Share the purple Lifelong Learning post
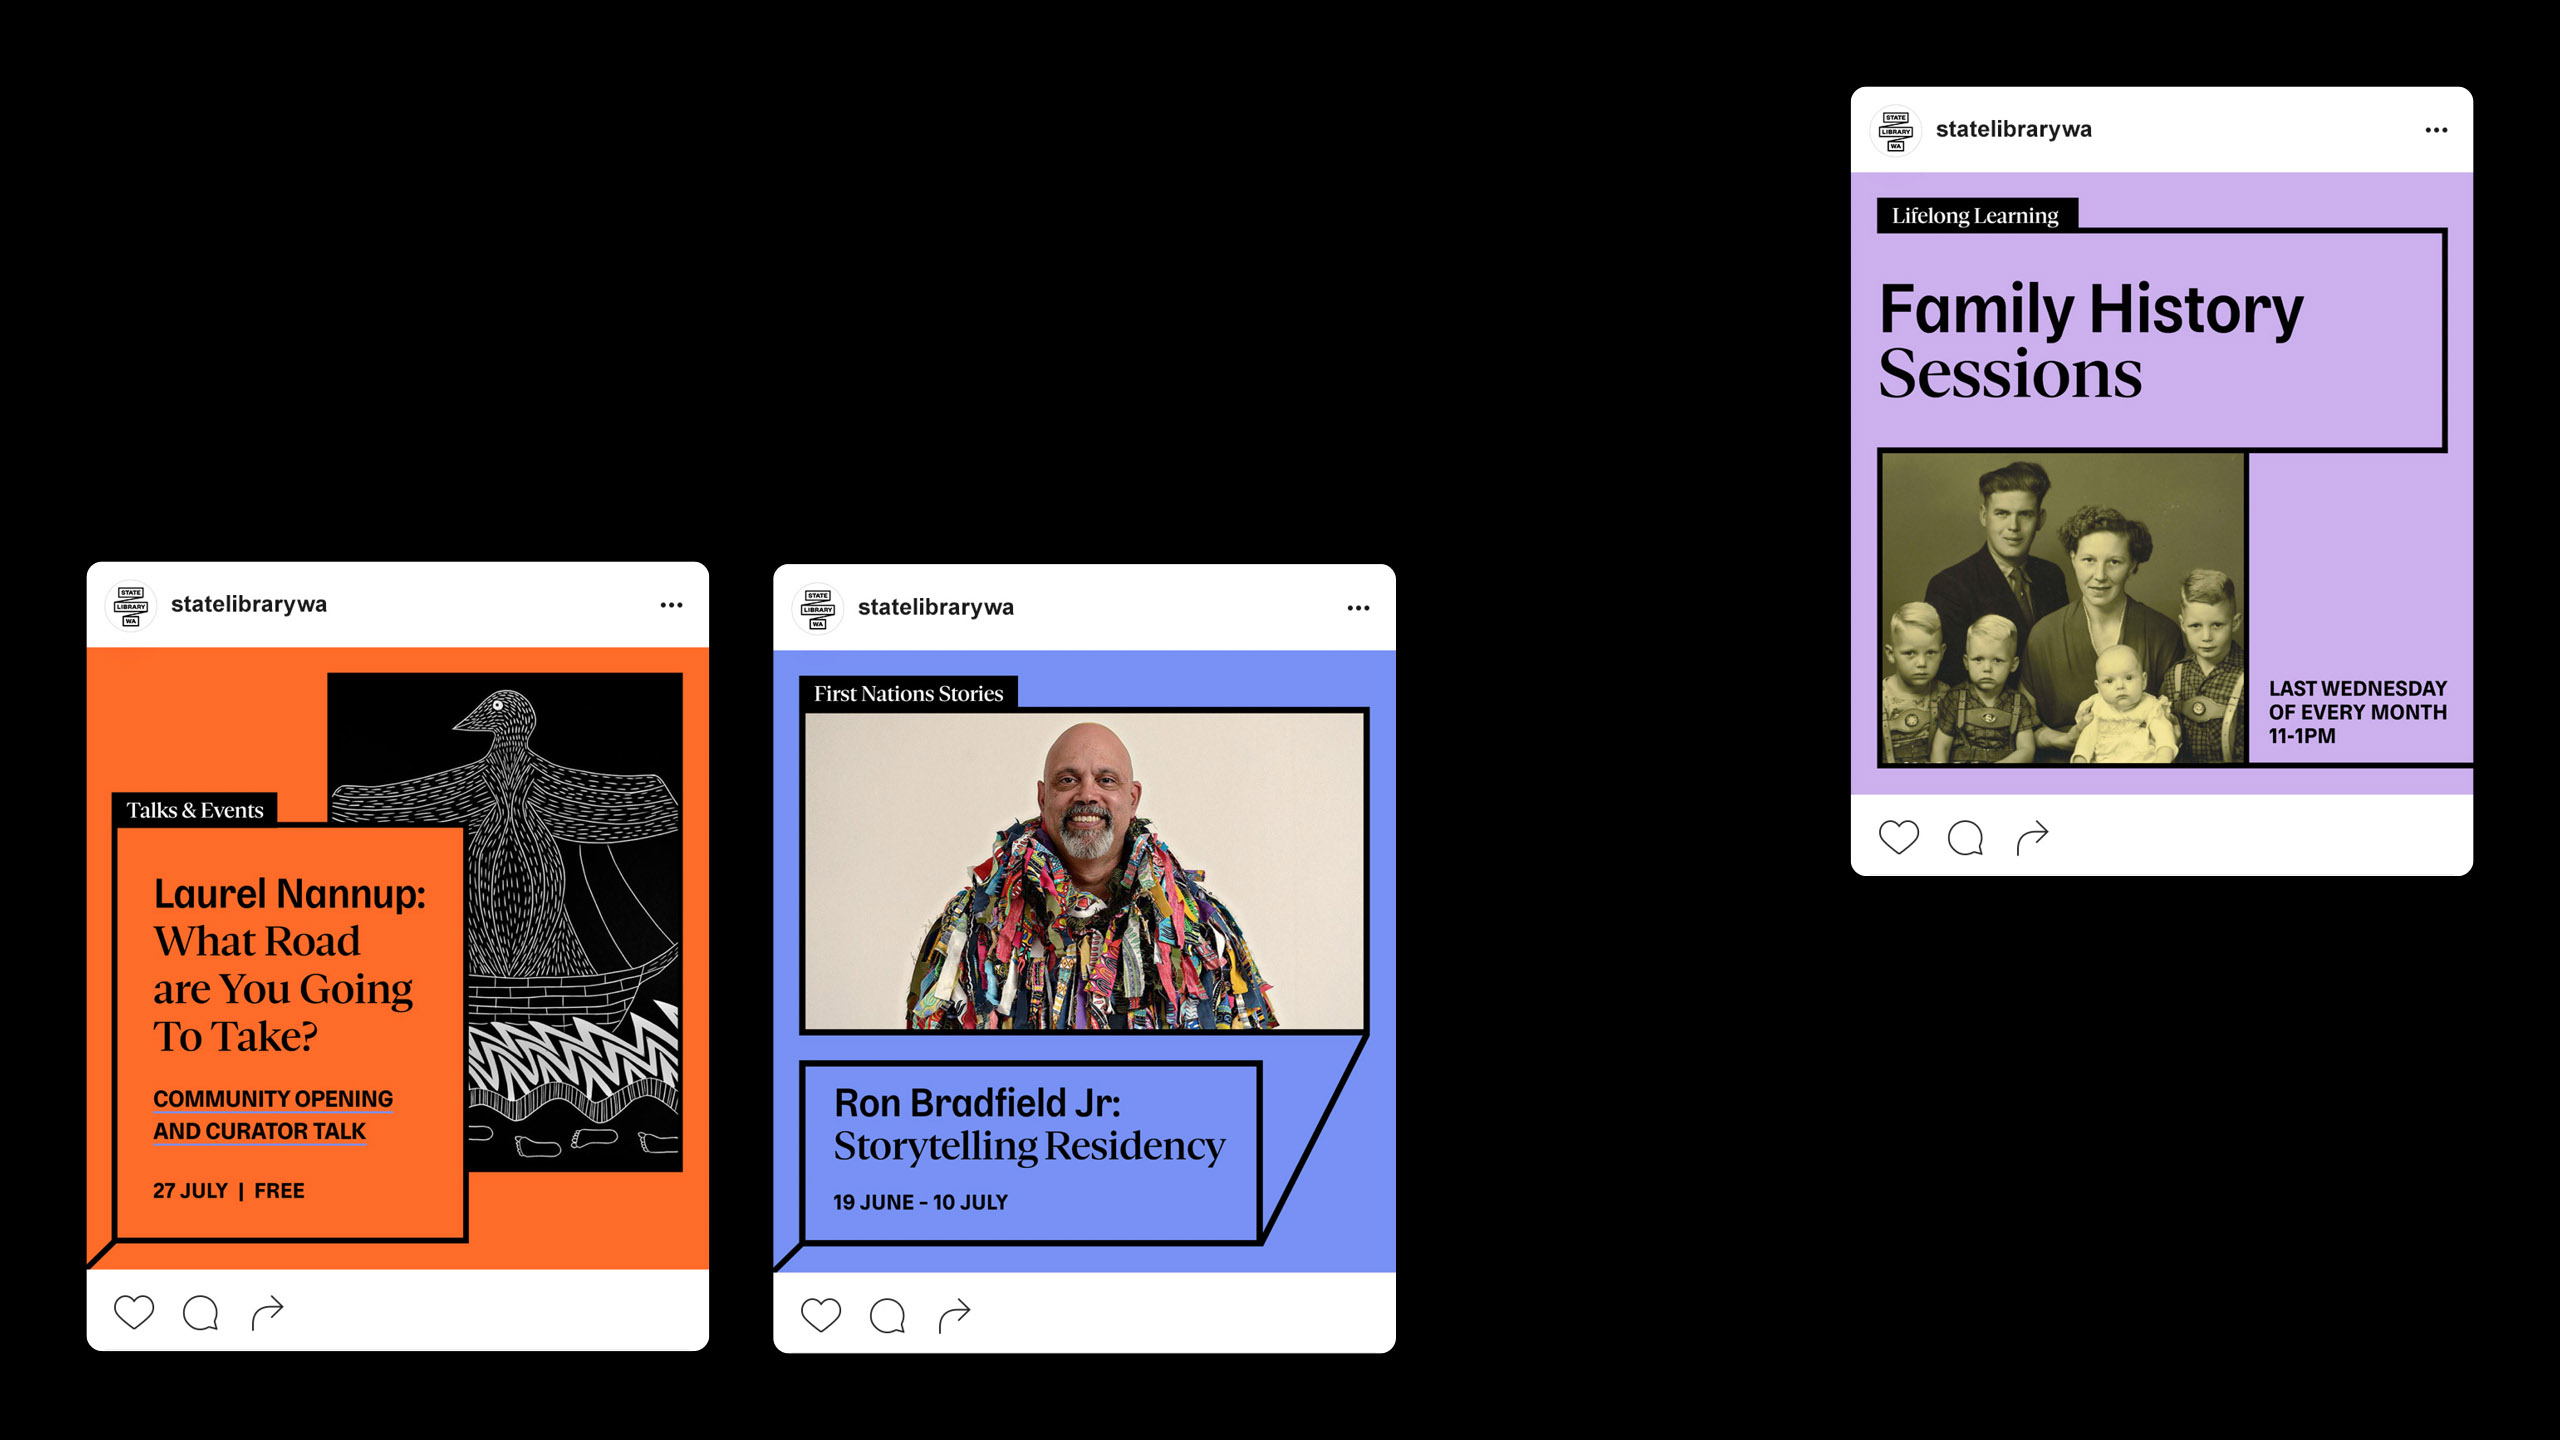Viewport: 2560px width, 1440px height. coord(2032,838)
